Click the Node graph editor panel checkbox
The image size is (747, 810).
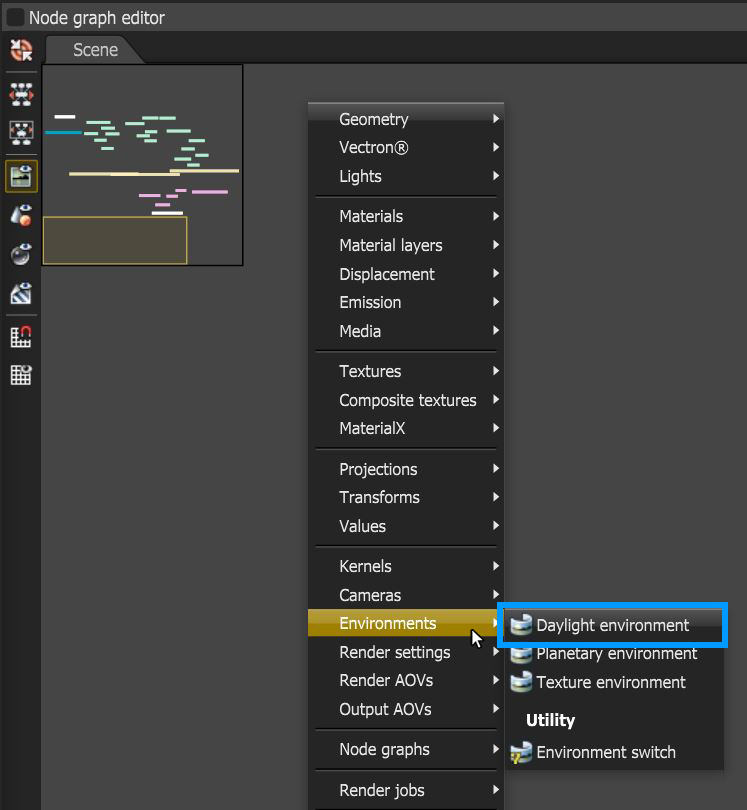(x=14, y=18)
